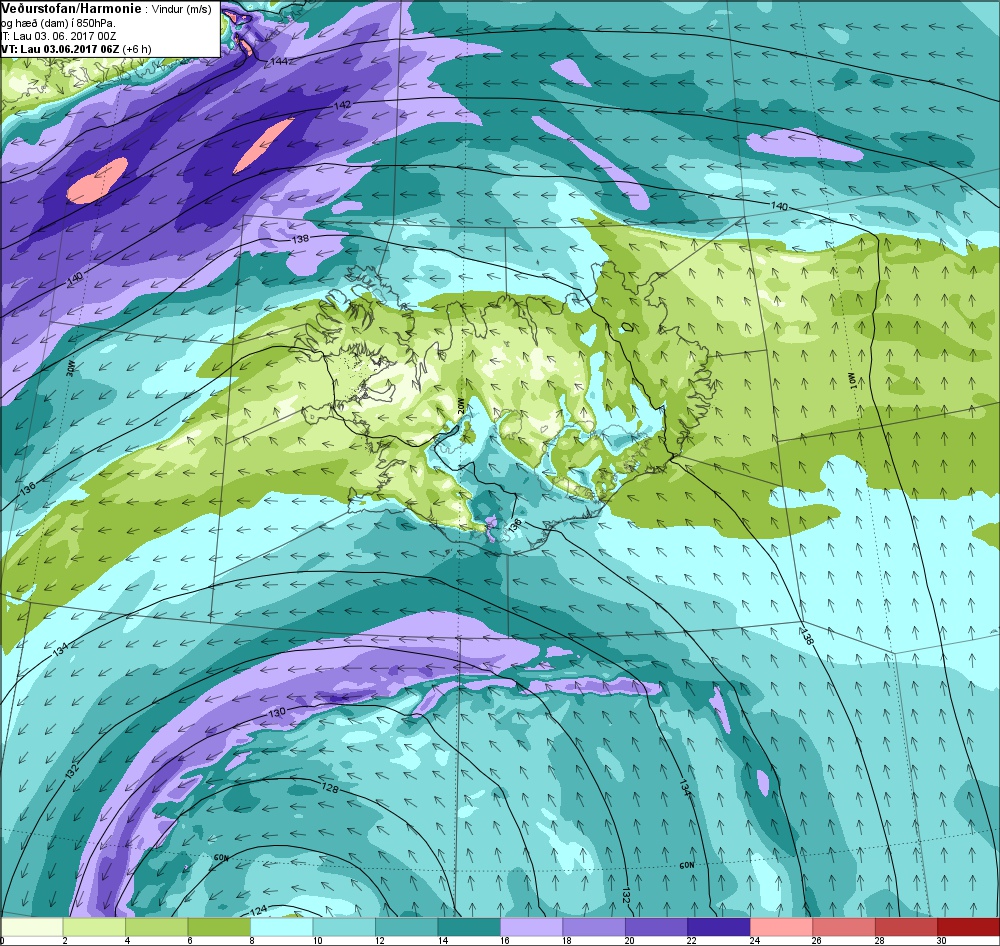Click the "20W" longitude label over Iceland
Image resolution: width=1000 pixels, height=946 pixels.
(x=460, y=407)
